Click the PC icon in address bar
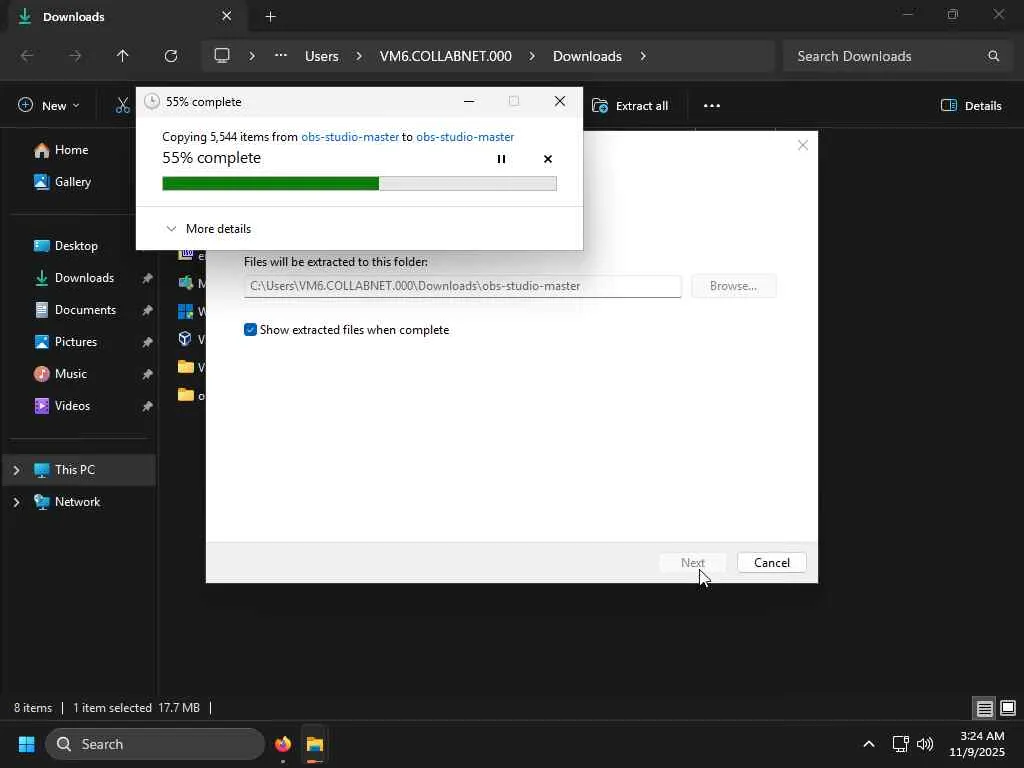This screenshot has height=768, width=1024. [222, 56]
